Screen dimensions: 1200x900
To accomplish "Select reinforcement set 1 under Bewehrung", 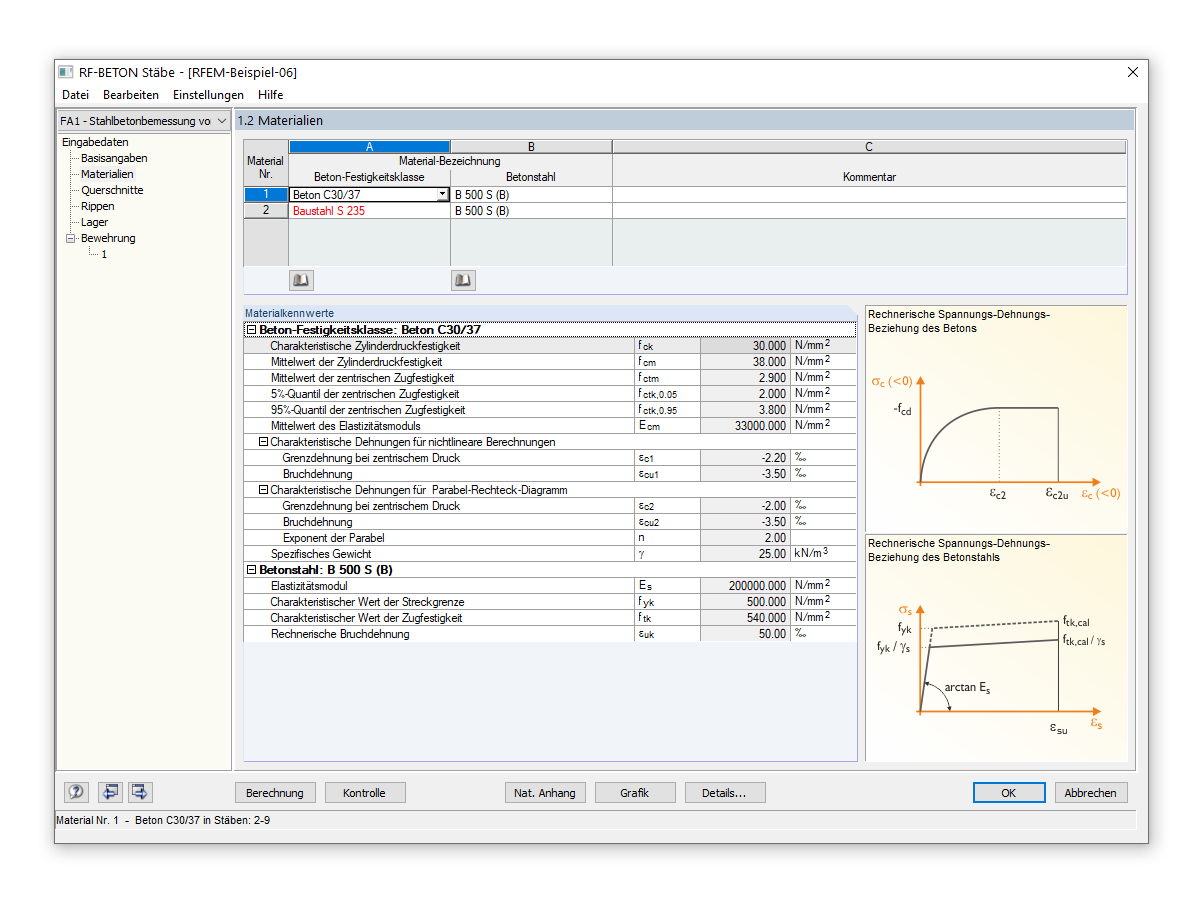I will pos(104,254).
